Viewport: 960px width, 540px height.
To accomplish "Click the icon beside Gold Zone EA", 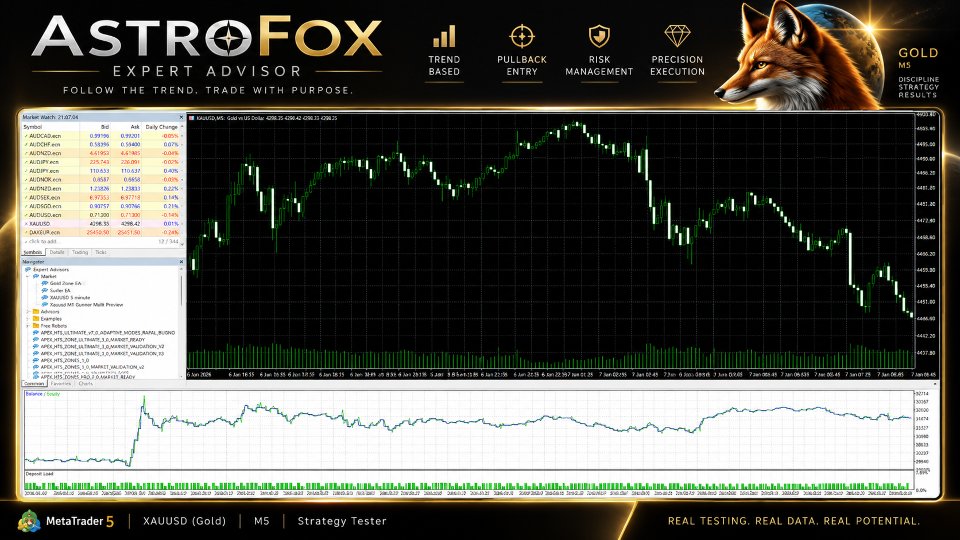I will pos(45,283).
